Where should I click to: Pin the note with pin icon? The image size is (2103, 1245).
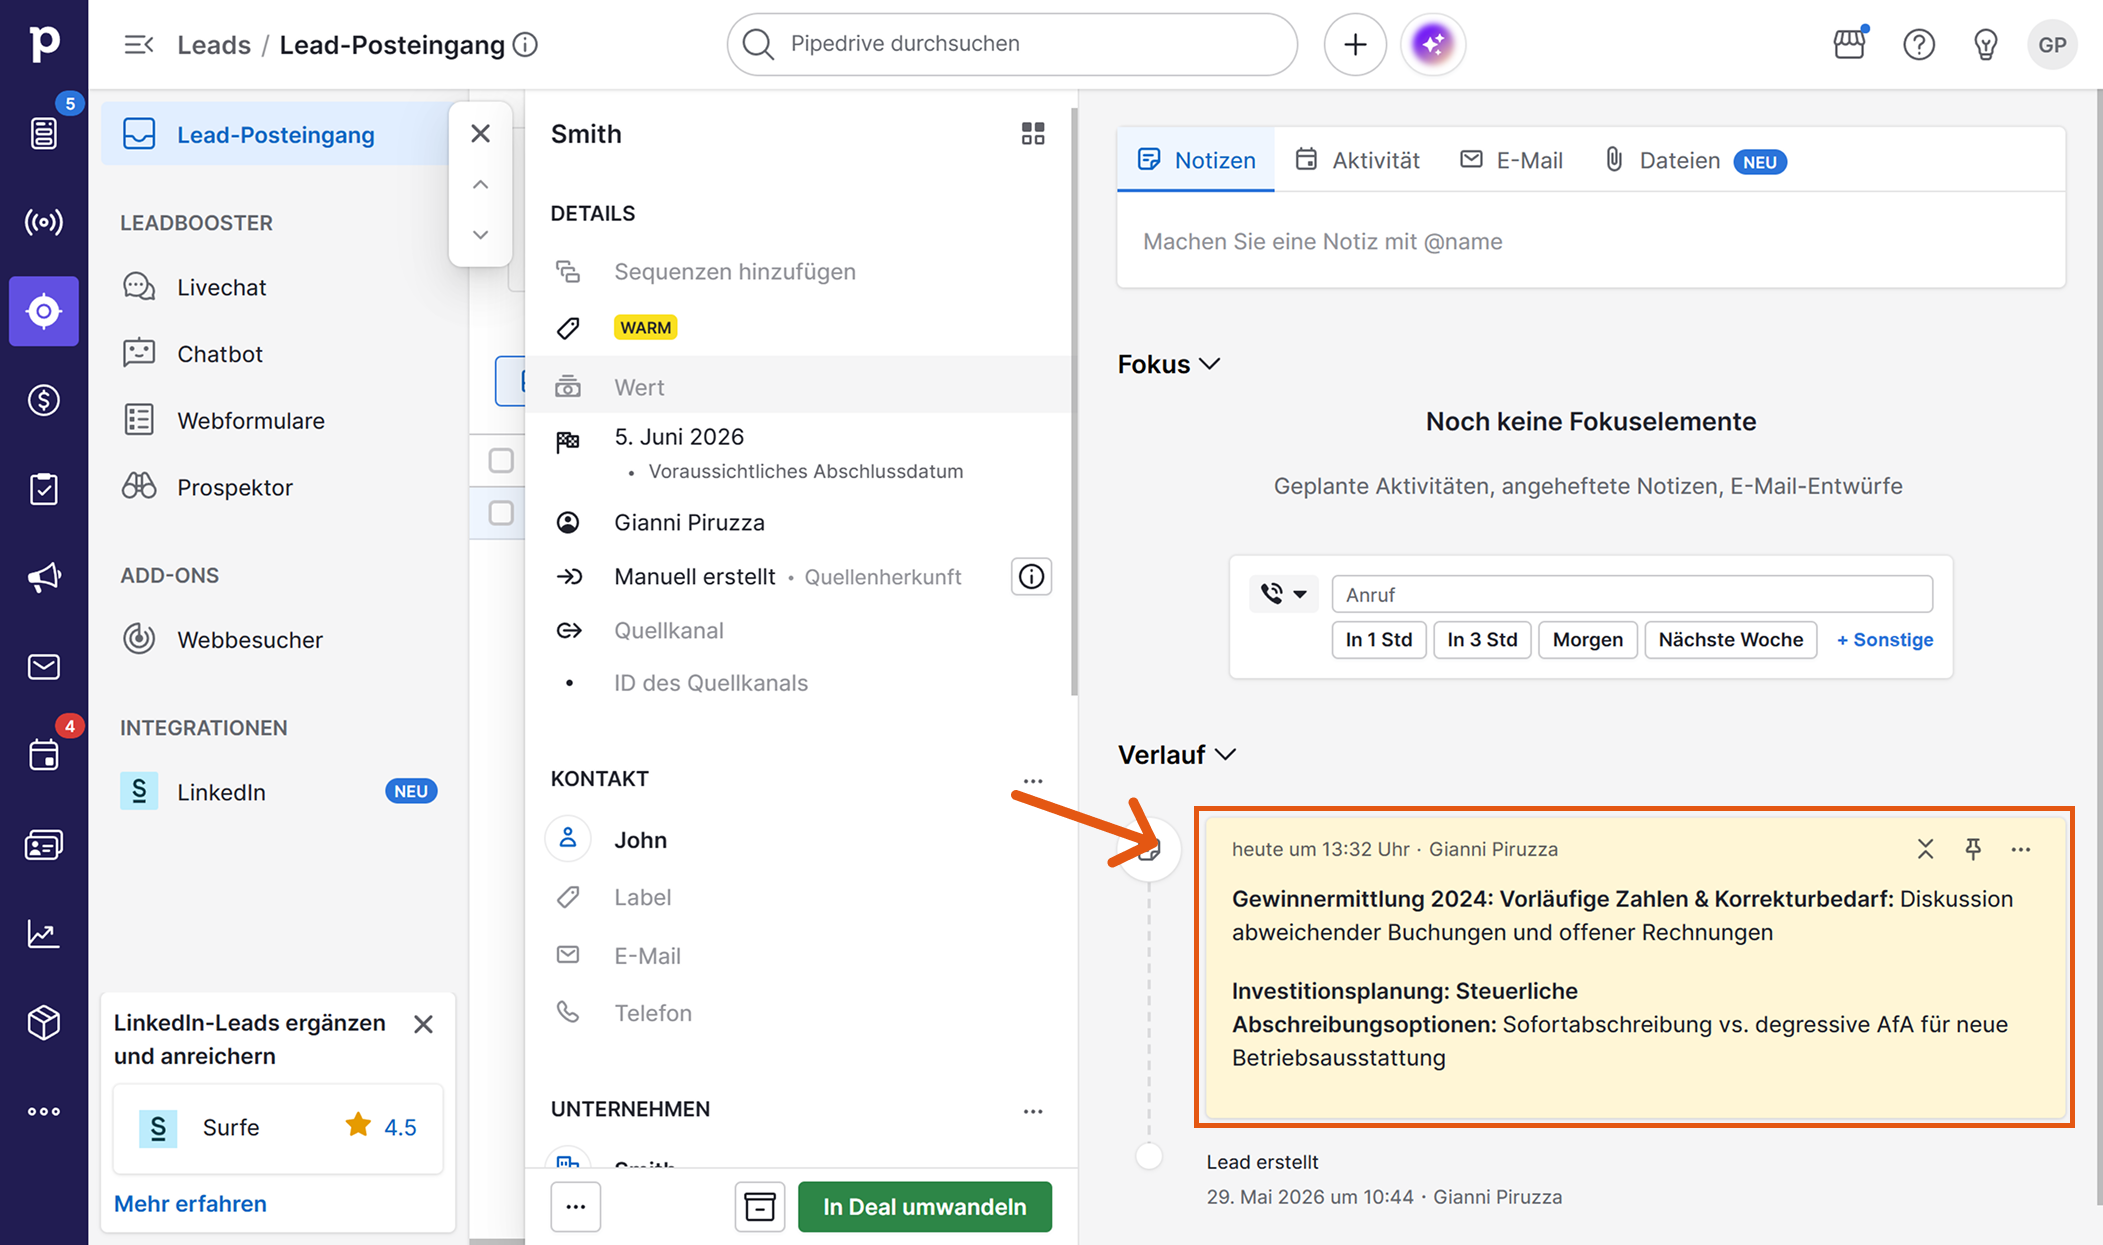coord(1973,849)
